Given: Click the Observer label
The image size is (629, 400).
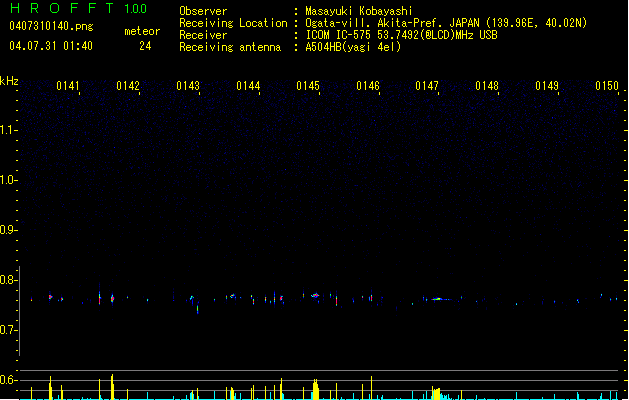Looking at the screenshot, I should pos(203,11).
